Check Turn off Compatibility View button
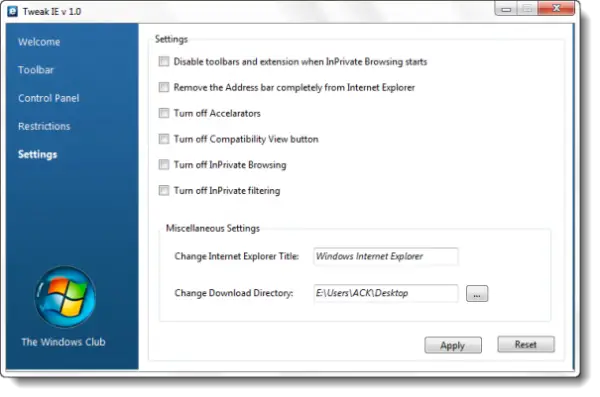Screen dimensions: 600x397 click(x=164, y=139)
